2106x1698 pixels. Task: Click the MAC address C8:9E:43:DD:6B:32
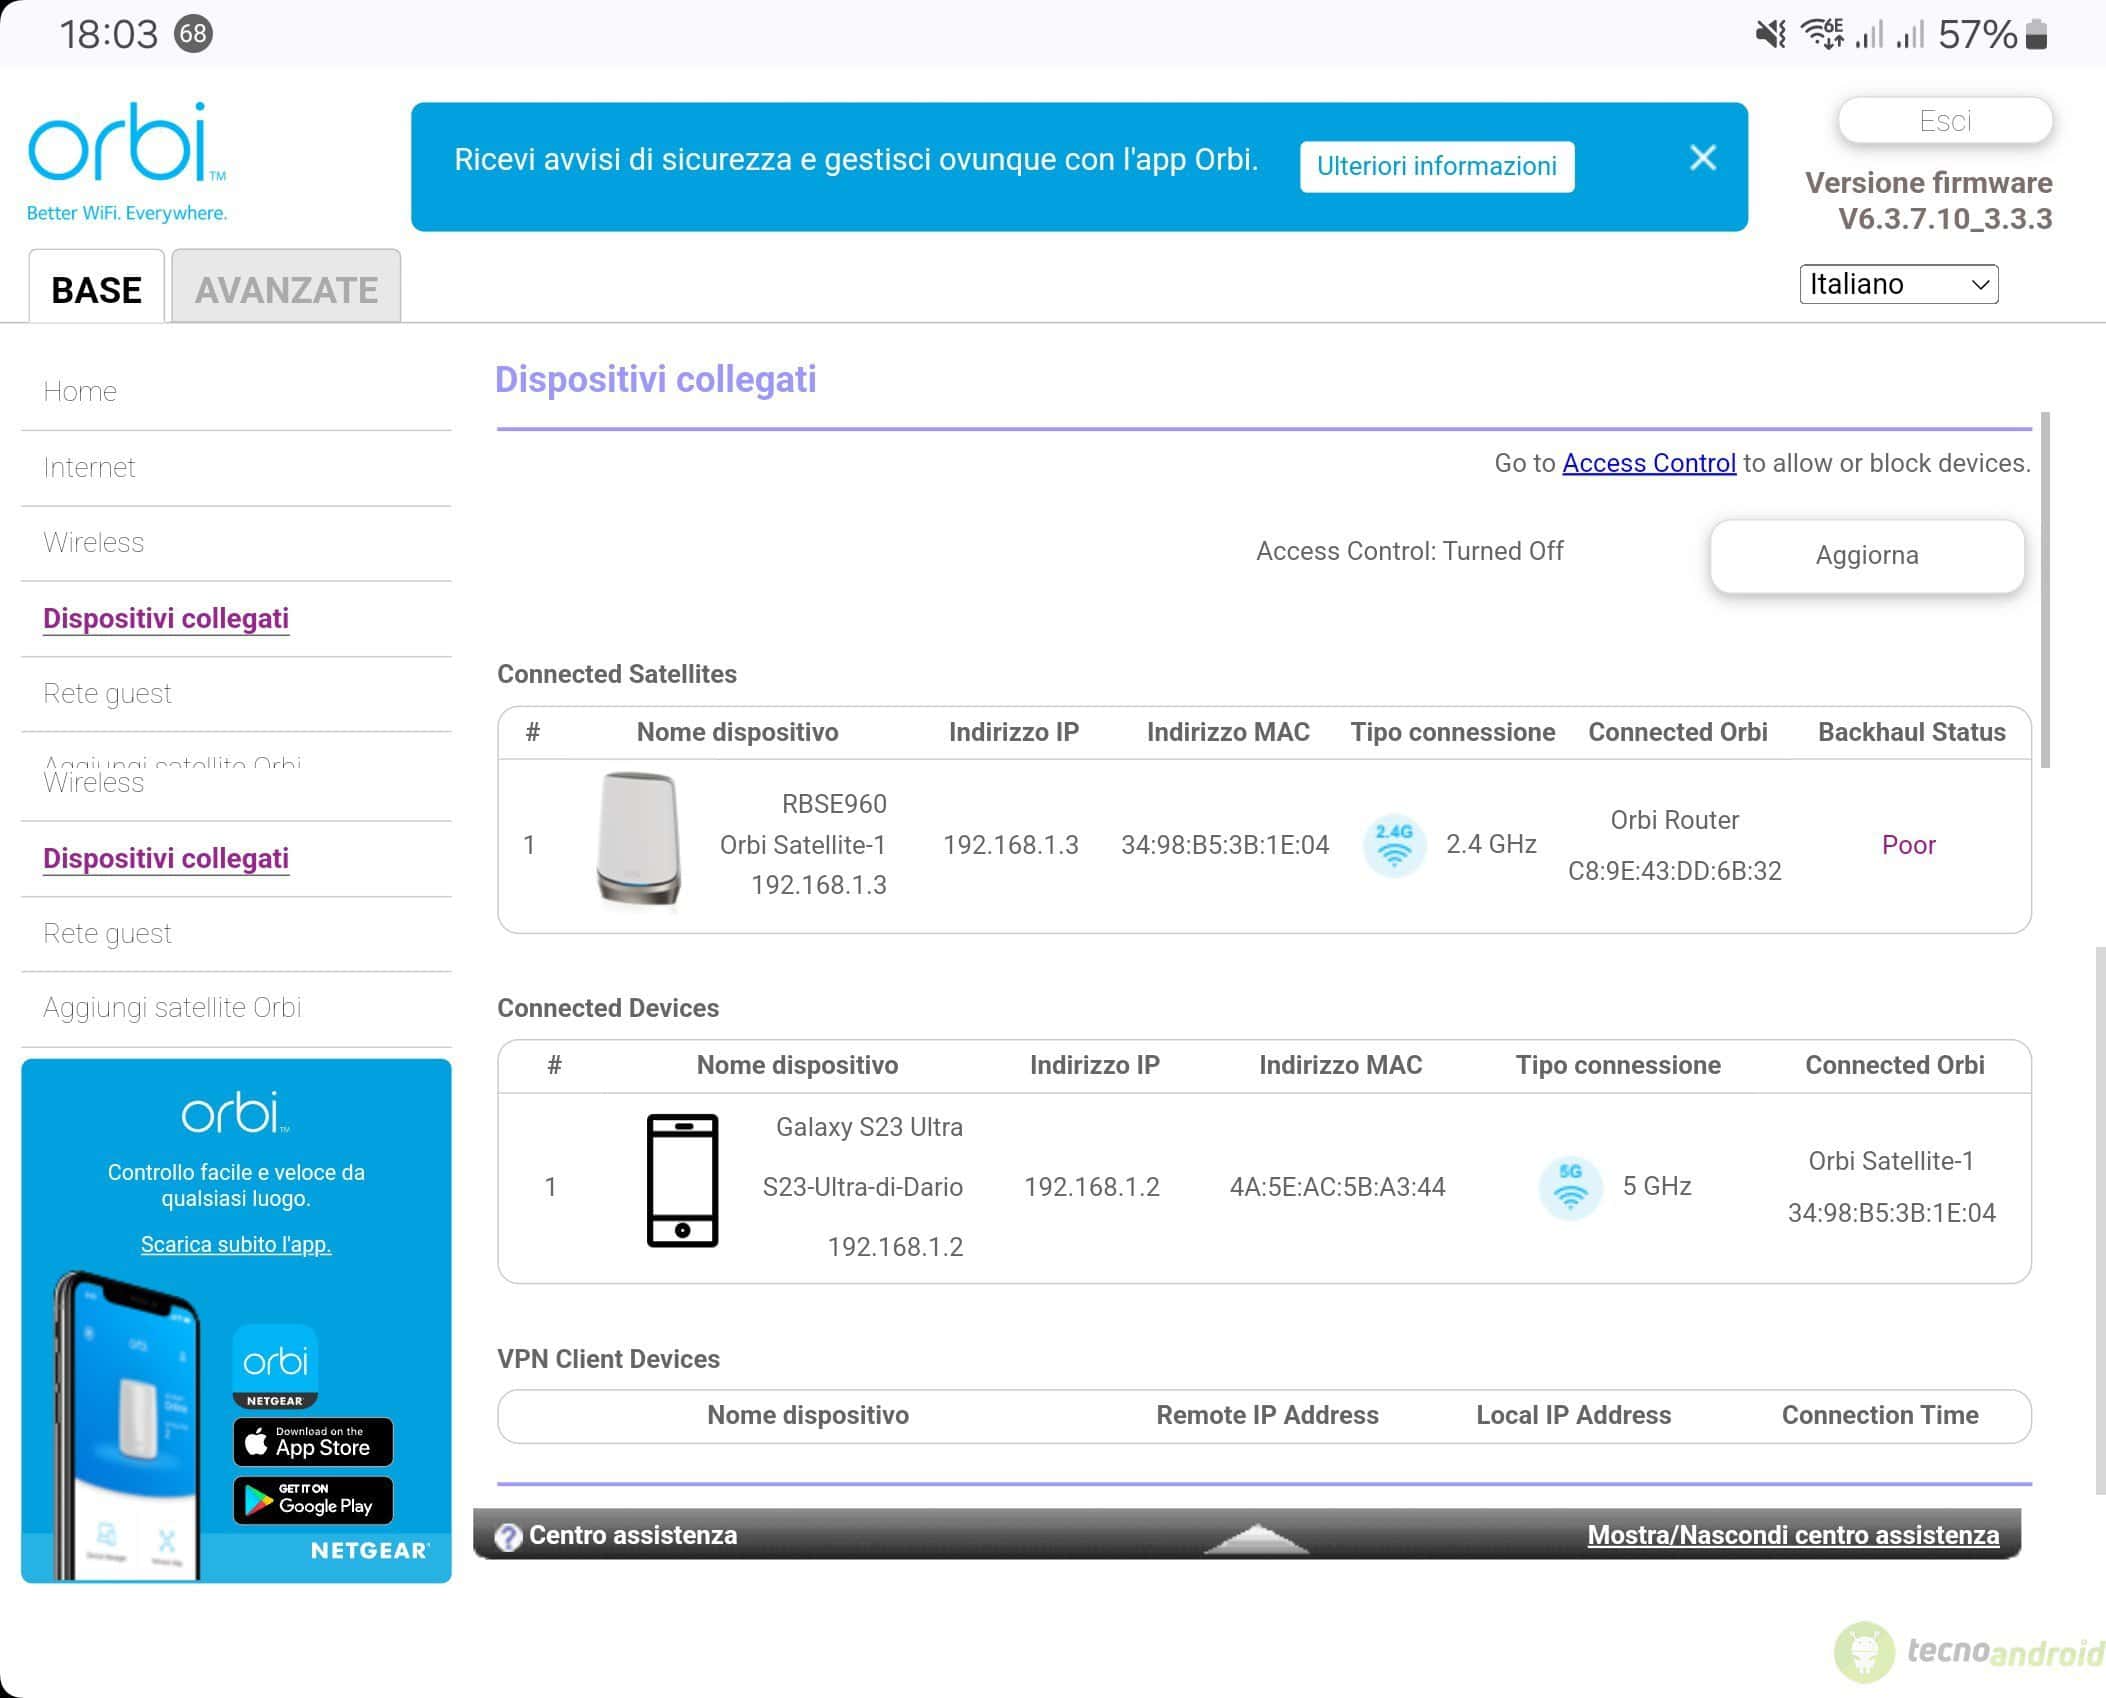[x=1675, y=871]
